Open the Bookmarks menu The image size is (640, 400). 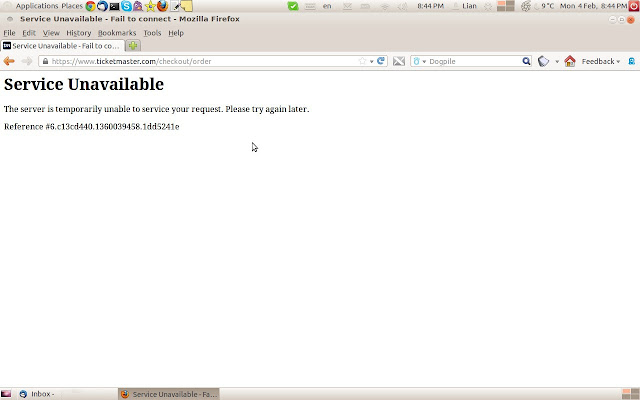click(x=117, y=33)
